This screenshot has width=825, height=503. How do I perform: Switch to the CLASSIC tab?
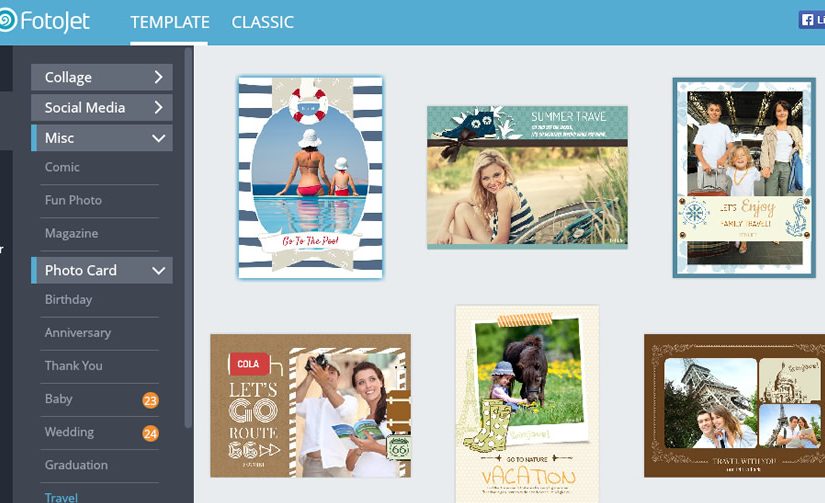(263, 22)
